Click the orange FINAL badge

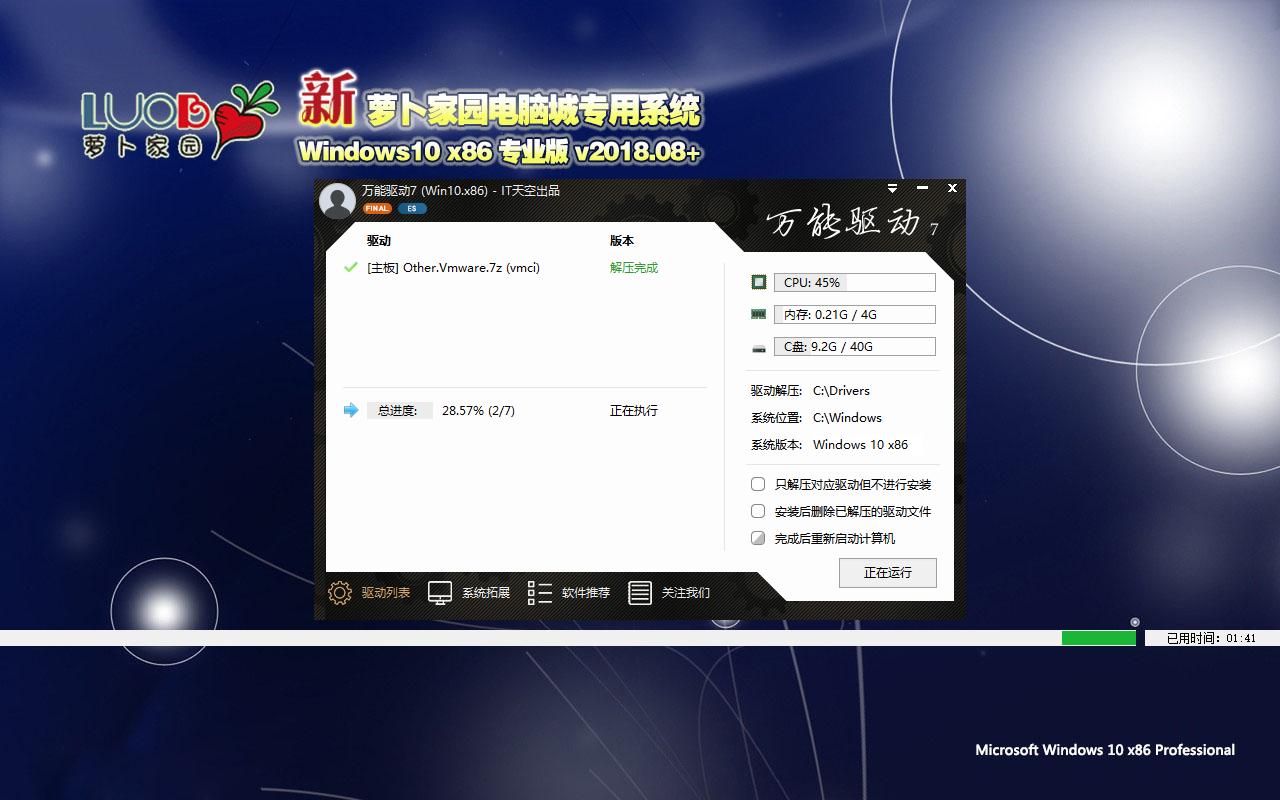pos(377,209)
